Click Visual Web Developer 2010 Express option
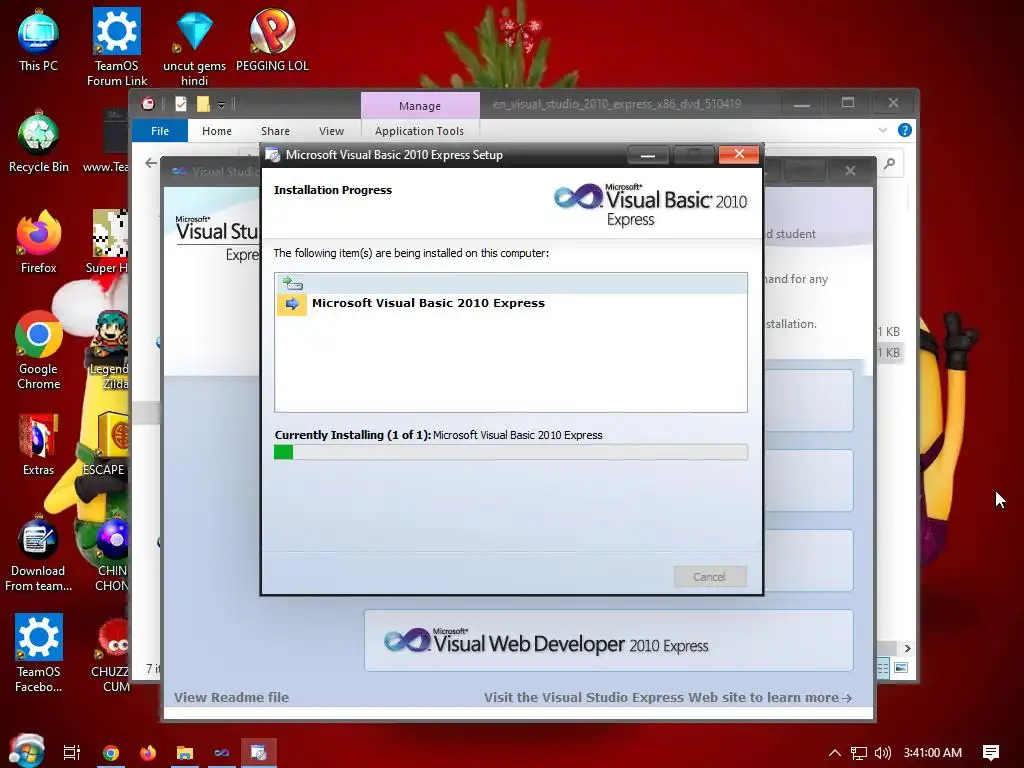Screen dimensions: 1024x768 (609, 641)
